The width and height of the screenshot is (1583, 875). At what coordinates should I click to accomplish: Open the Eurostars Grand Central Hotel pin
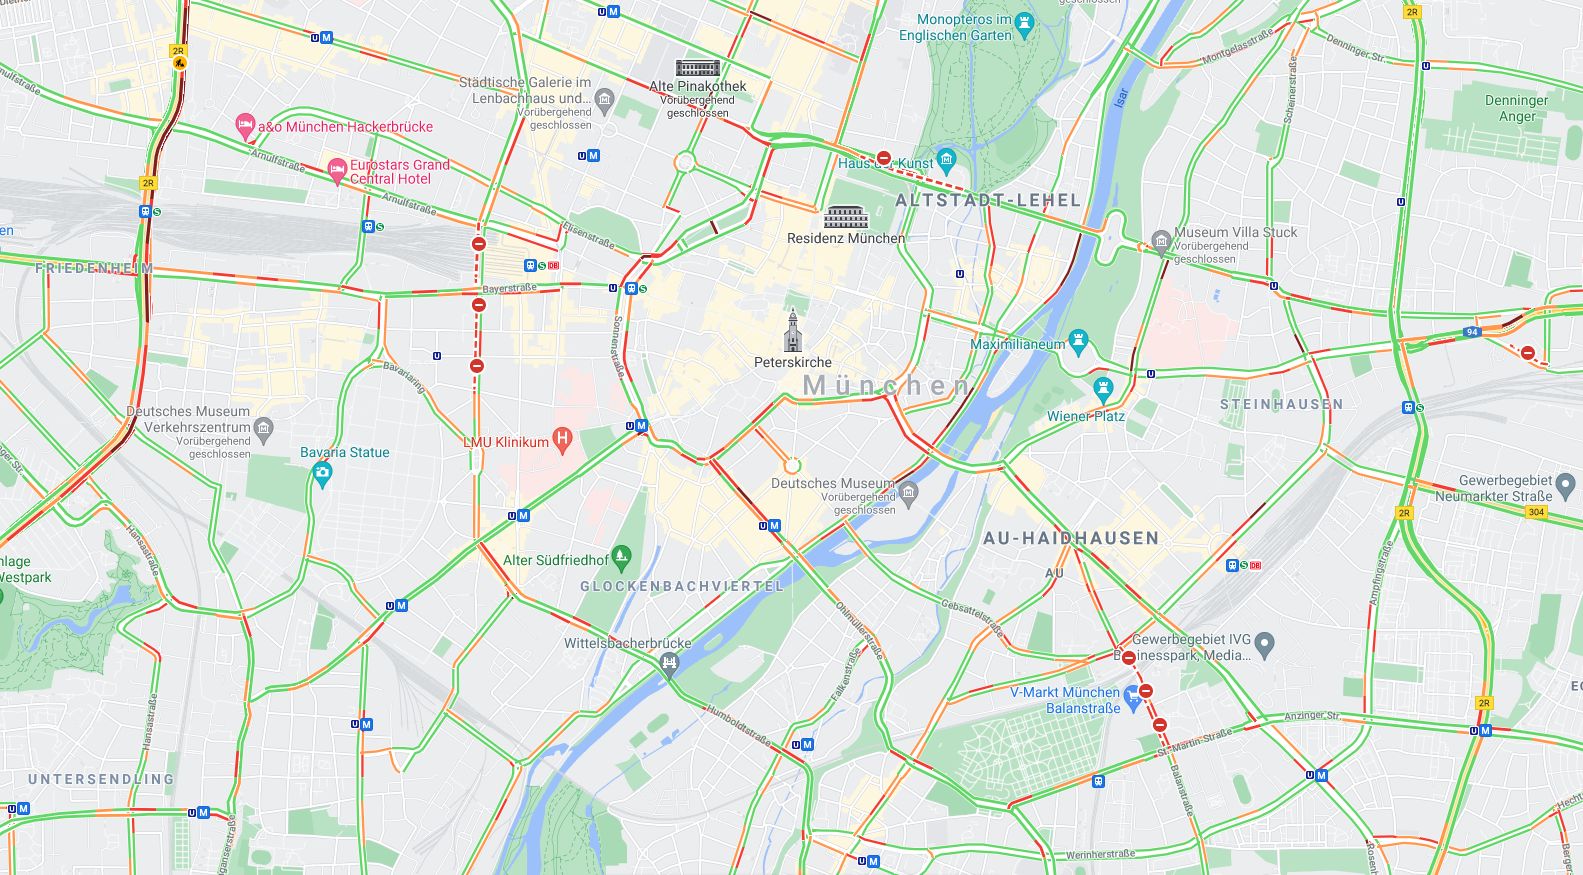pyautogui.click(x=337, y=171)
